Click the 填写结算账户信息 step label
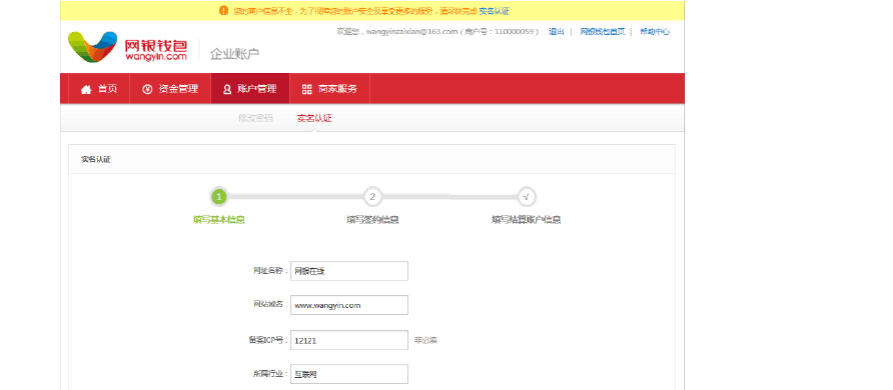The image size is (893, 390). coord(526,220)
